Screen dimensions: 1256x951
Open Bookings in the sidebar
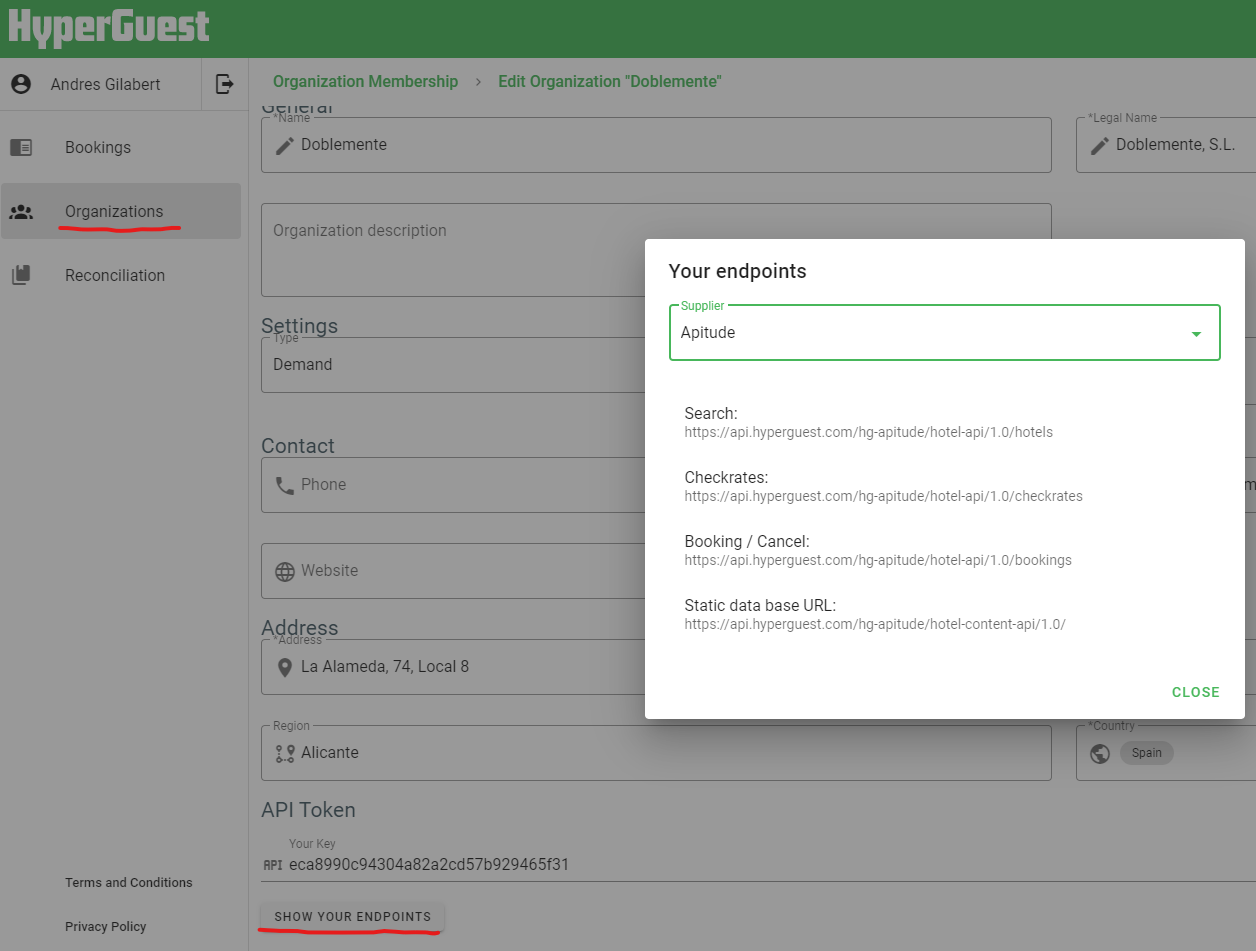[x=121, y=147]
